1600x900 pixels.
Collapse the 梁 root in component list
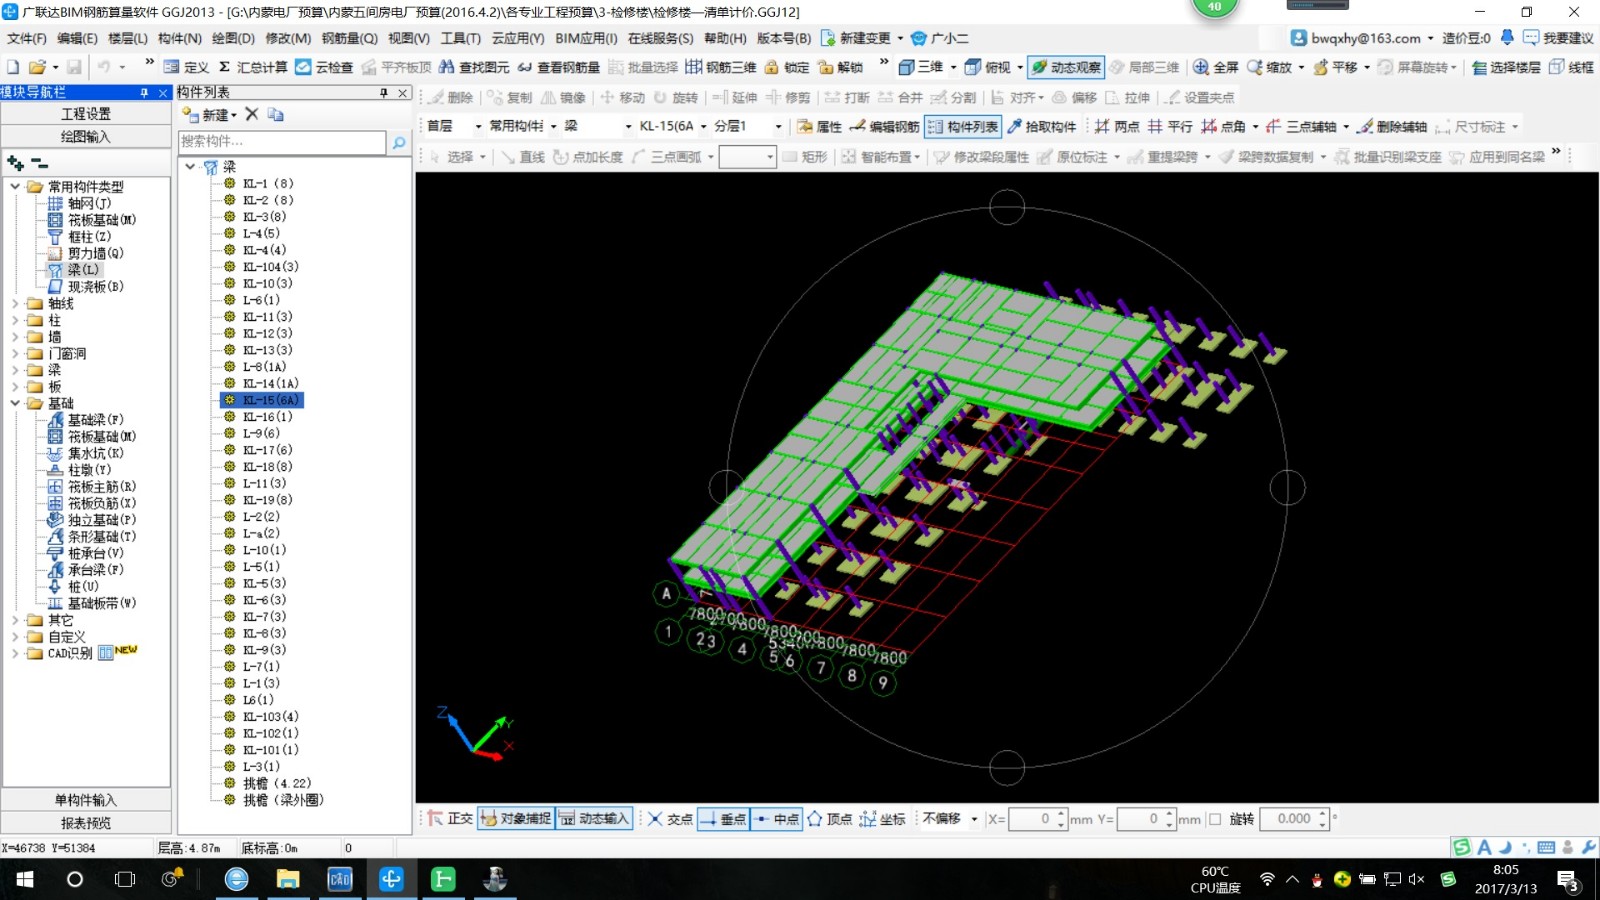click(x=190, y=166)
